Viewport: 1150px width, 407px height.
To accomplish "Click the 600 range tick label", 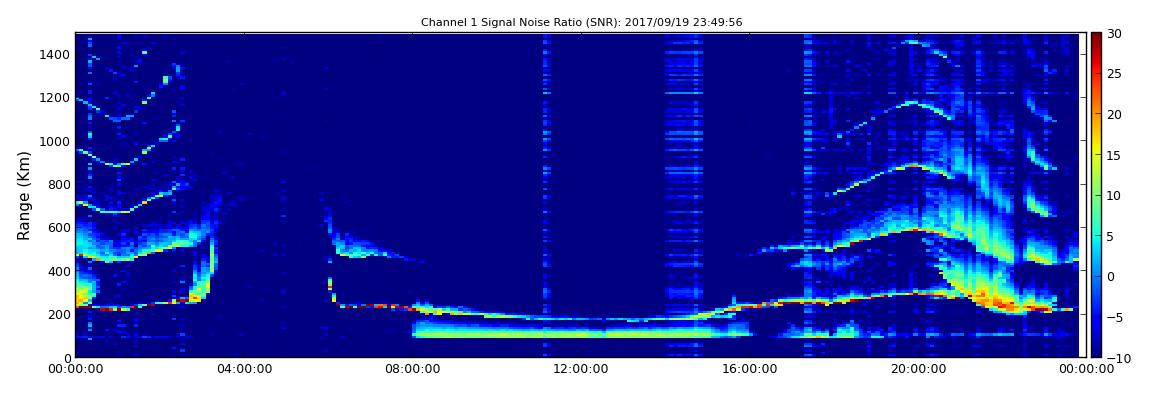I will click(59, 227).
